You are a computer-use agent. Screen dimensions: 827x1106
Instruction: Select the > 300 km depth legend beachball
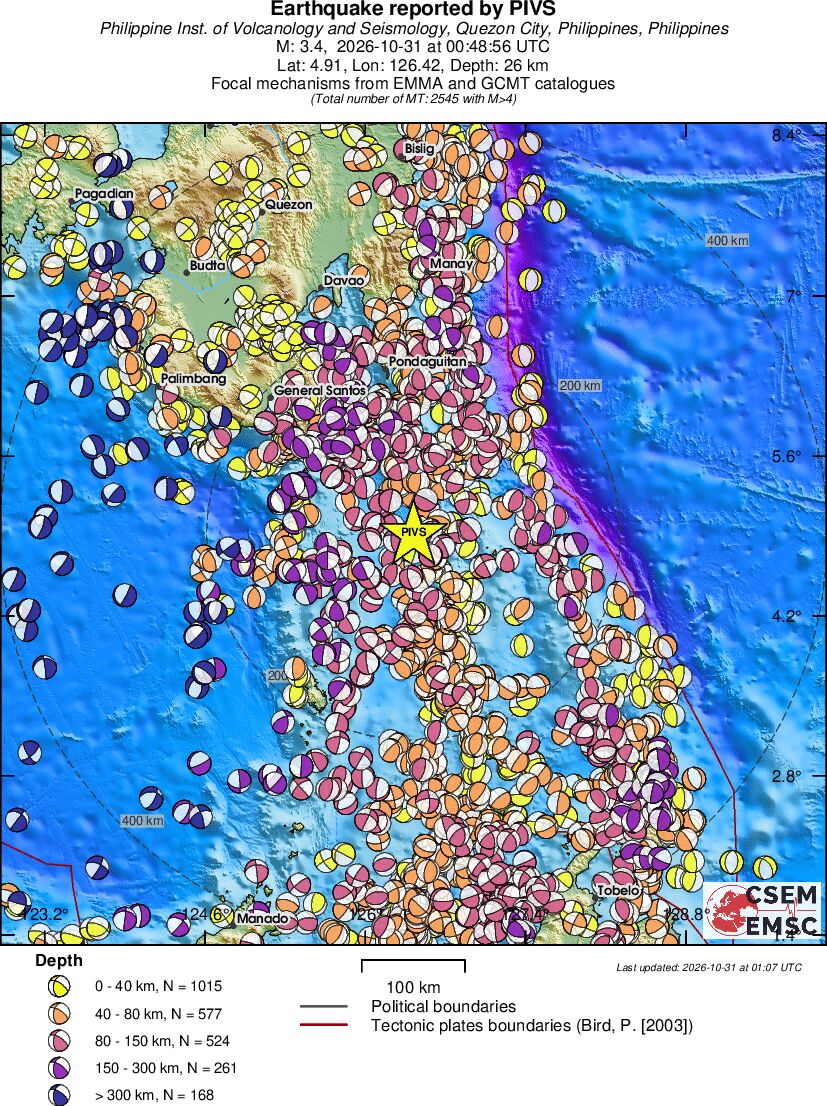(59, 1095)
